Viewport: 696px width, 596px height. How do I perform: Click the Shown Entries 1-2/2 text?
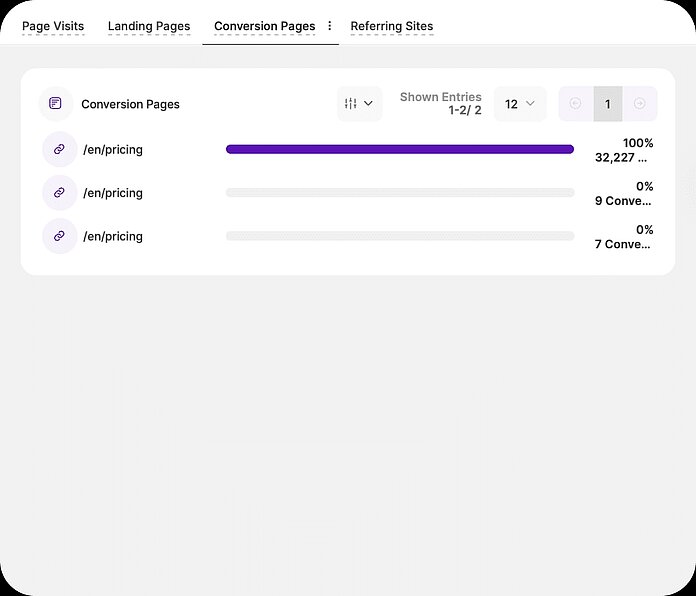(x=441, y=104)
